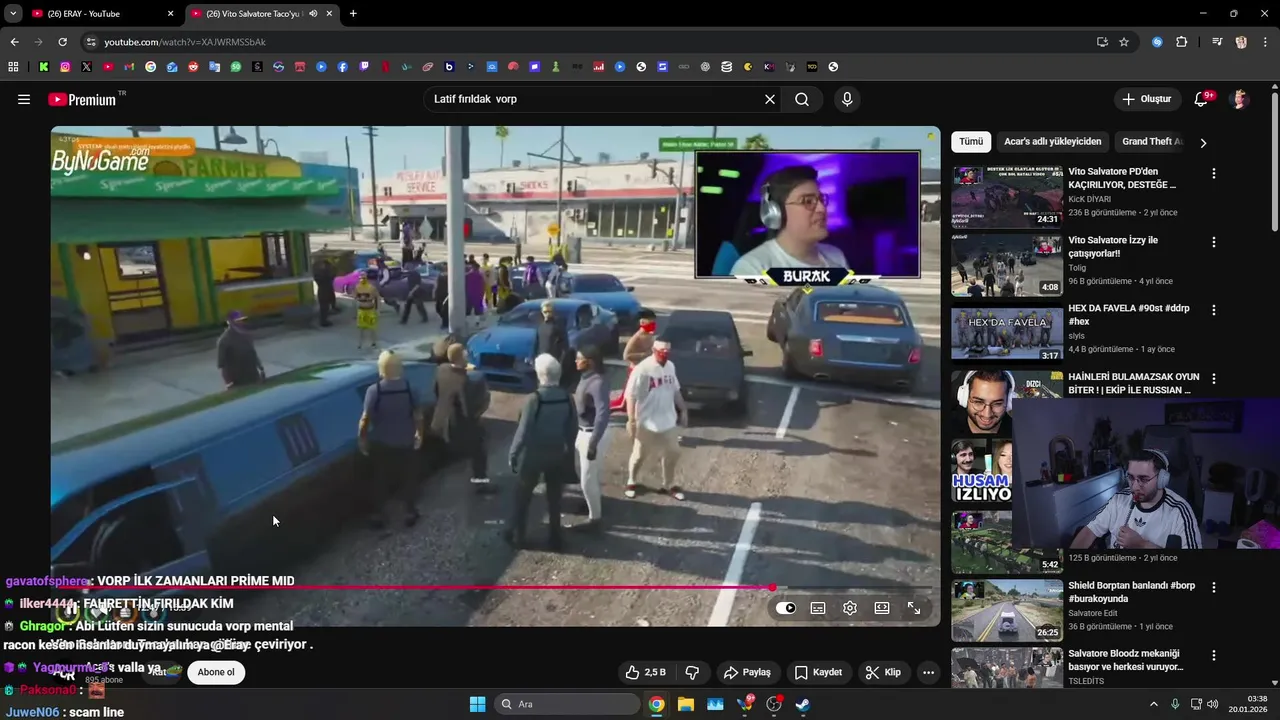Open options for HEX DA FAVELA video
Image resolution: width=1280 pixels, height=720 pixels.
[1214, 310]
